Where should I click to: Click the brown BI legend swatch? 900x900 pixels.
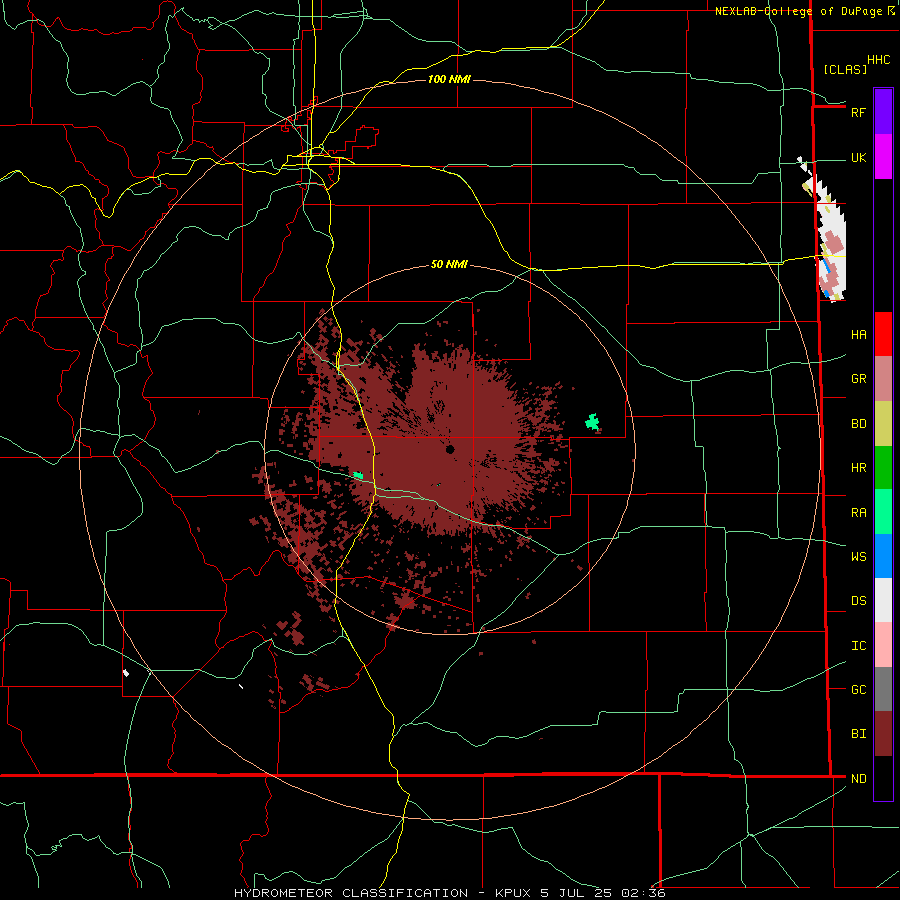pyautogui.click(x=883, y=734)
